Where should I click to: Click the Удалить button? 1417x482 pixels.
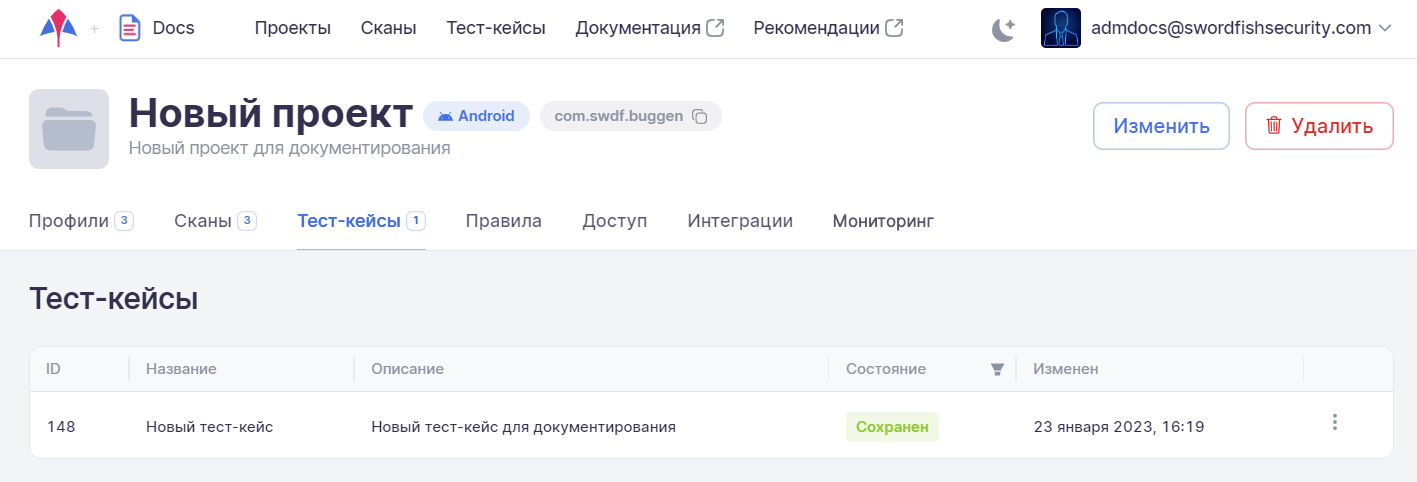[1319, 126]
